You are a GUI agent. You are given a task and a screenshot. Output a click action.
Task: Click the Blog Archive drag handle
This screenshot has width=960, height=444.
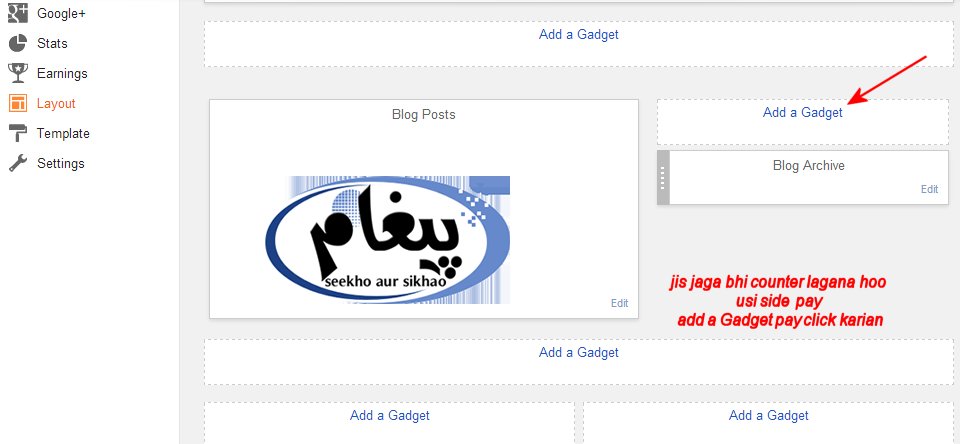[x=663, y=178]
